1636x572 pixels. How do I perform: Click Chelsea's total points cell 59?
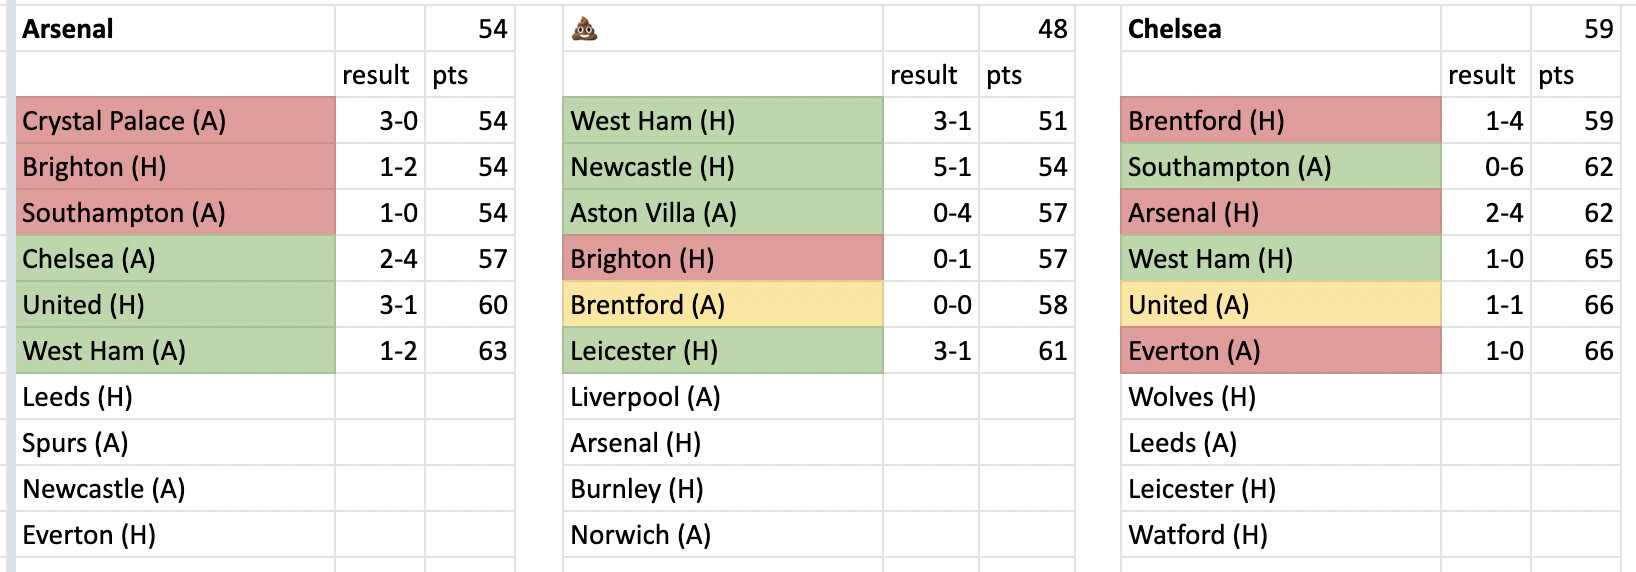pos(1576,29)
